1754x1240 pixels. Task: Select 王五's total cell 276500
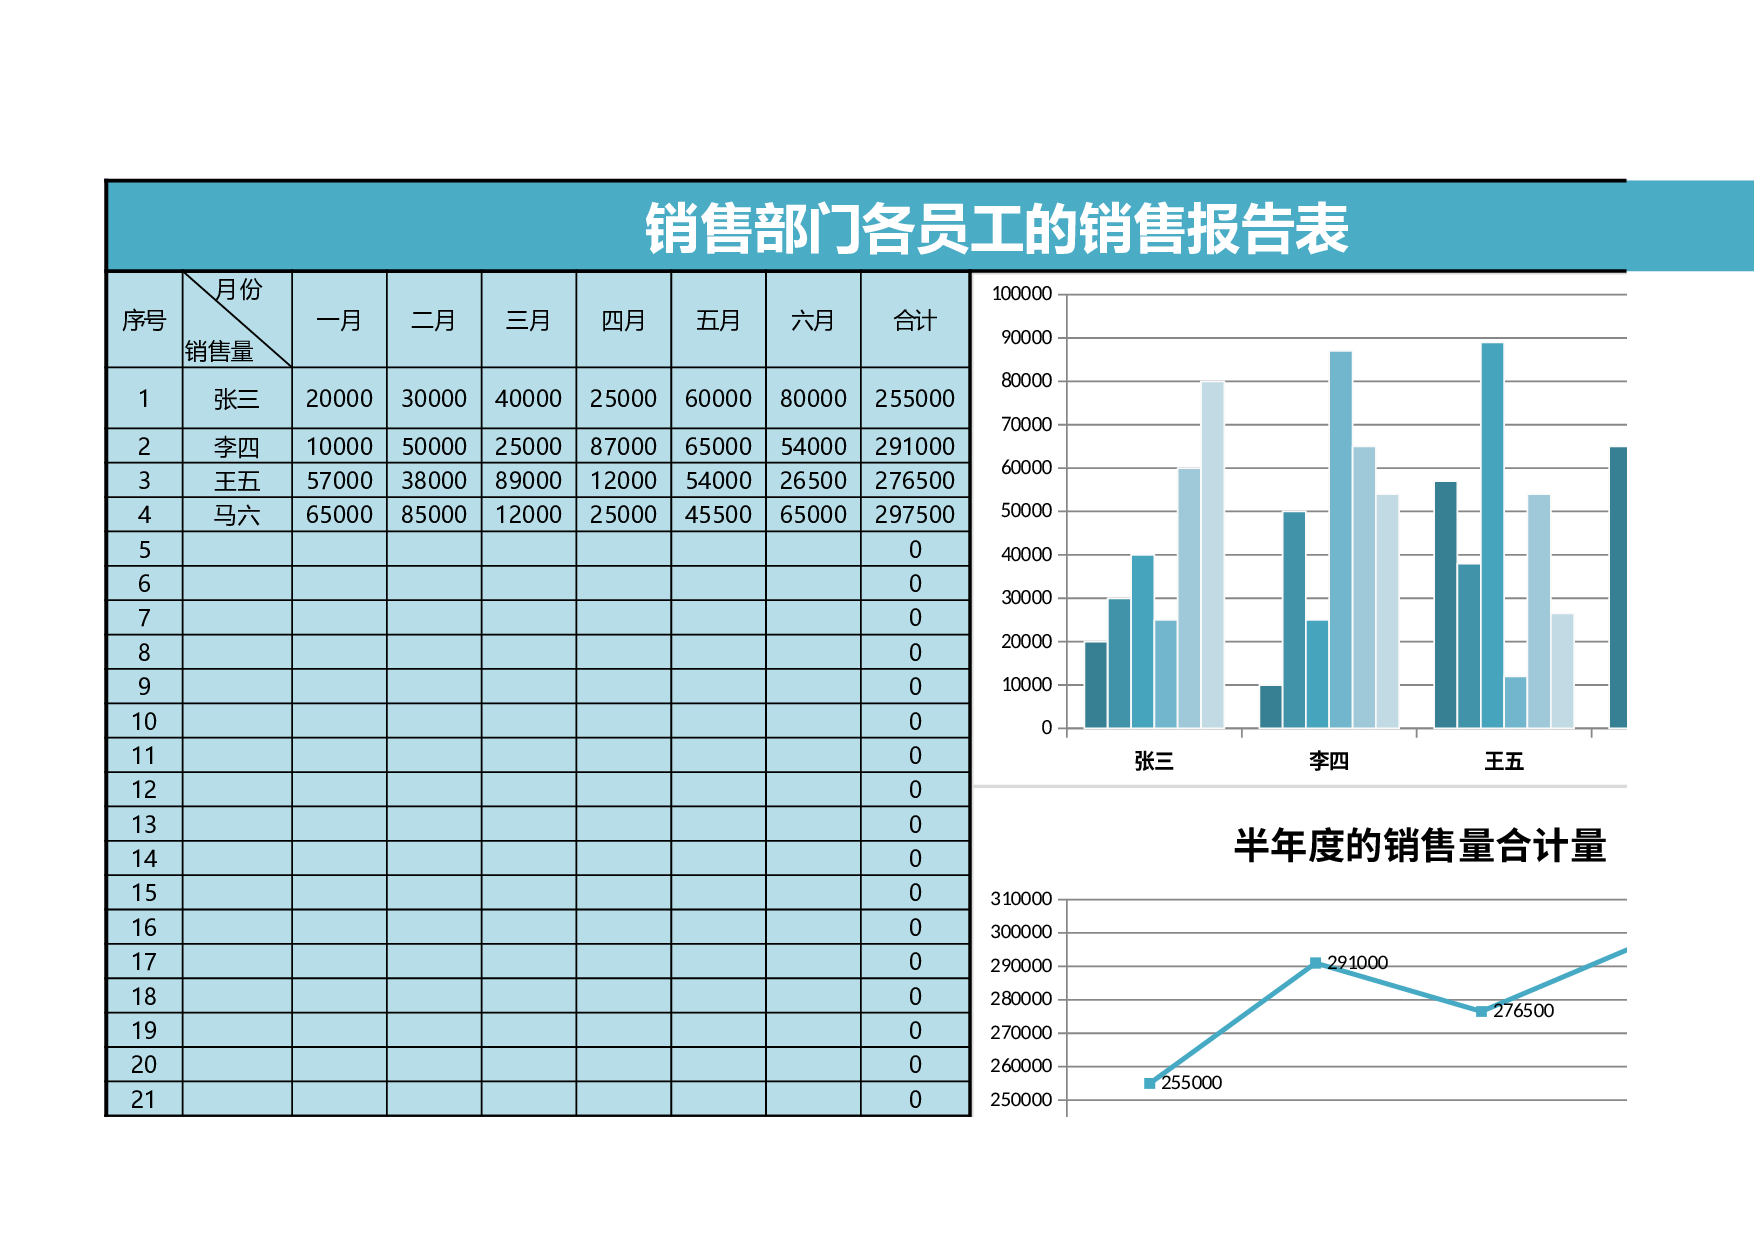coord(915,481)
